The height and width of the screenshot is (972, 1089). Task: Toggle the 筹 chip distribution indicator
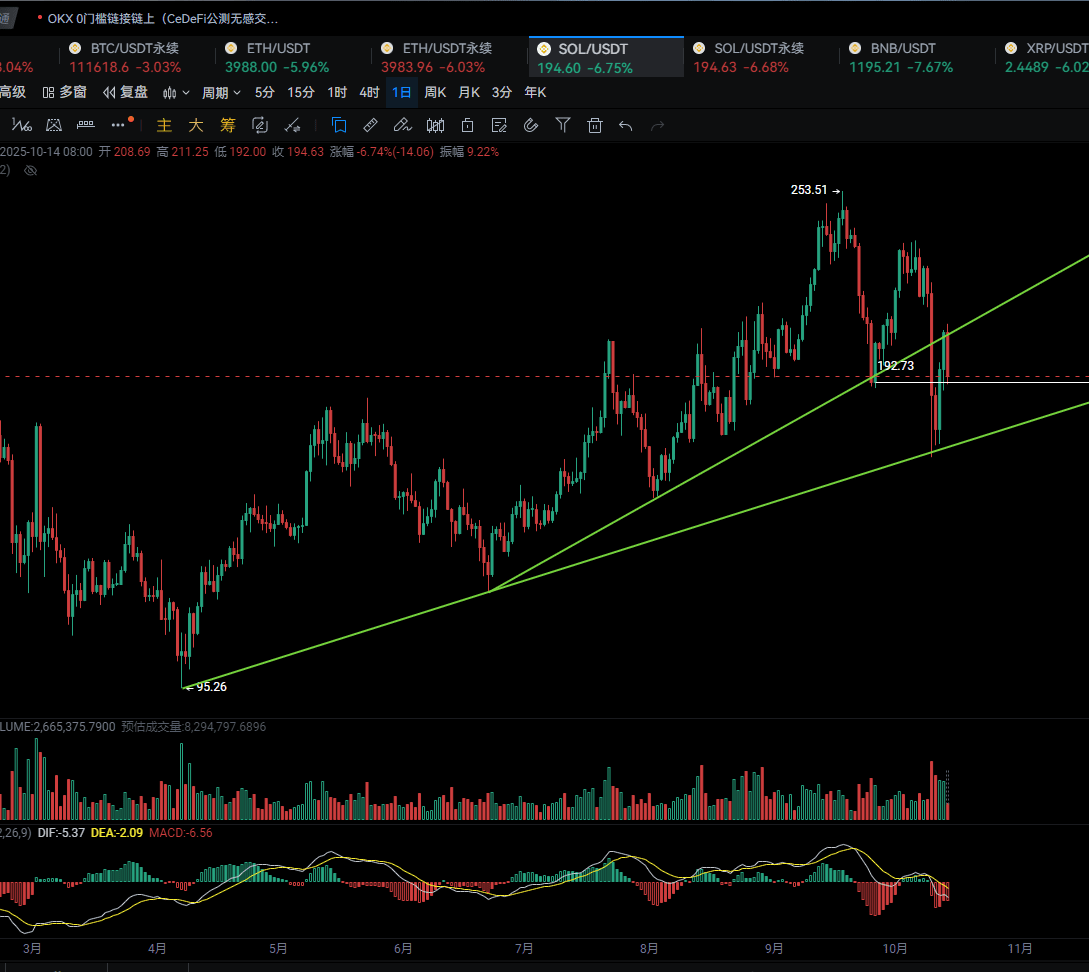(228, 125)
